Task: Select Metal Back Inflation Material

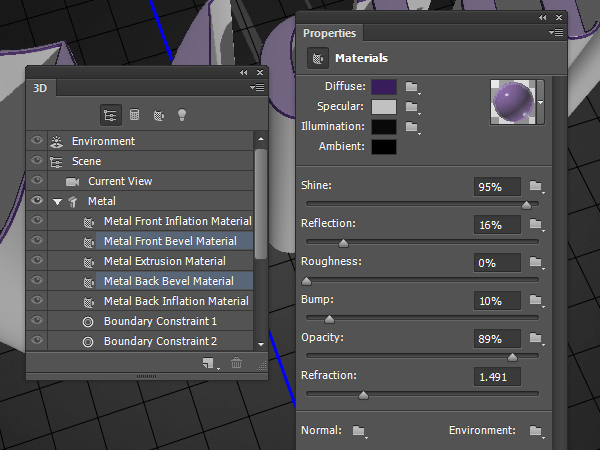Action: pyautogui.click(x=176, y=301)
